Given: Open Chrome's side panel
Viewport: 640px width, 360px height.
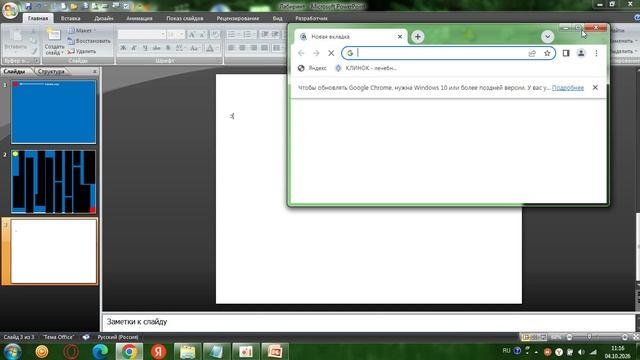Looking at the screenshot, I should (566, 53).
